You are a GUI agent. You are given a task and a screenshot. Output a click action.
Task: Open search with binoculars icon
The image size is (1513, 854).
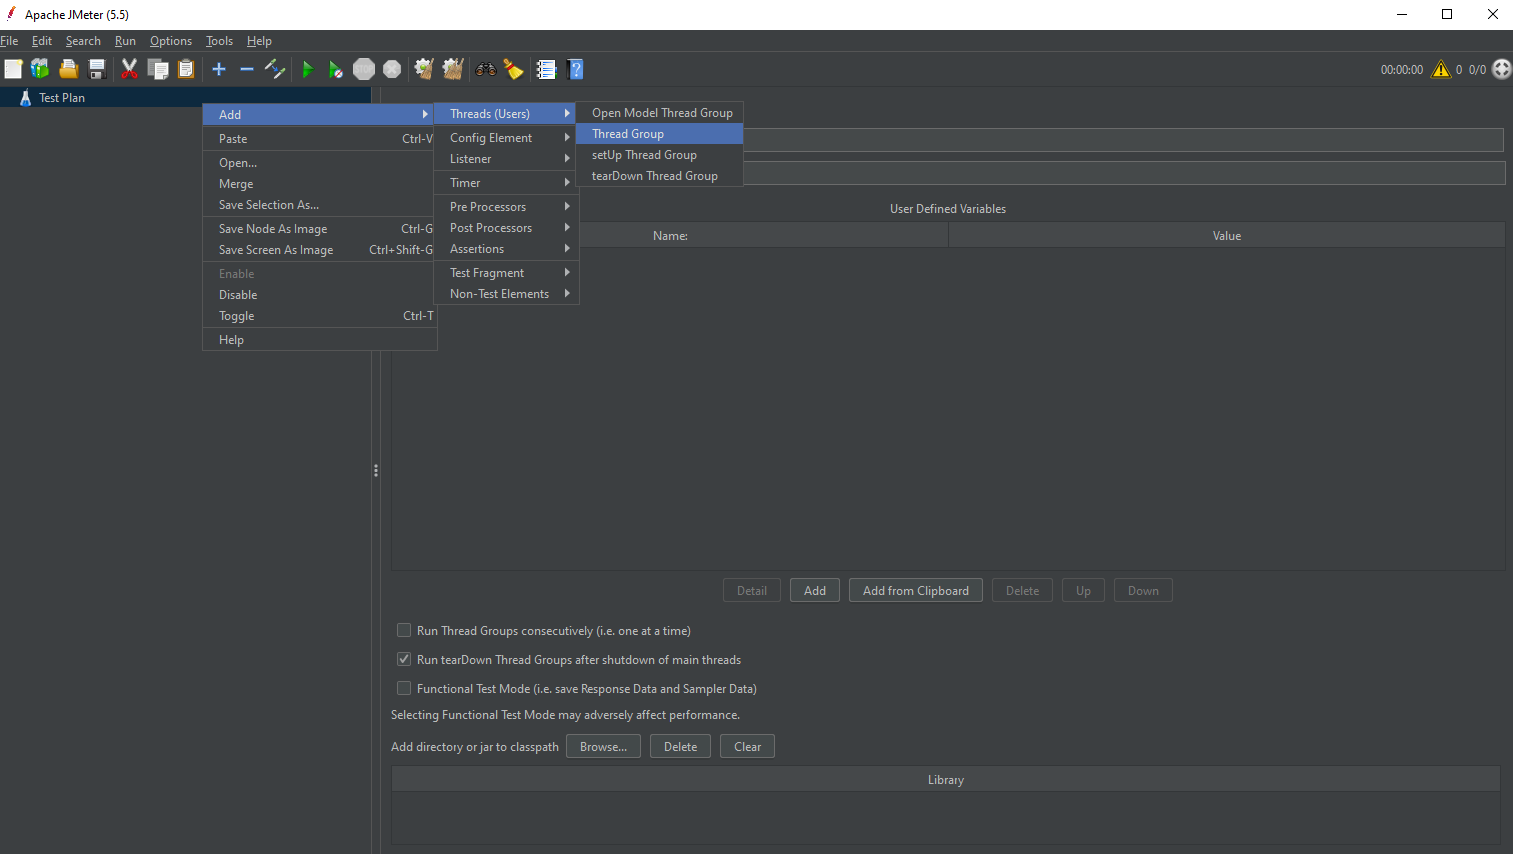(x=486, y=69)
